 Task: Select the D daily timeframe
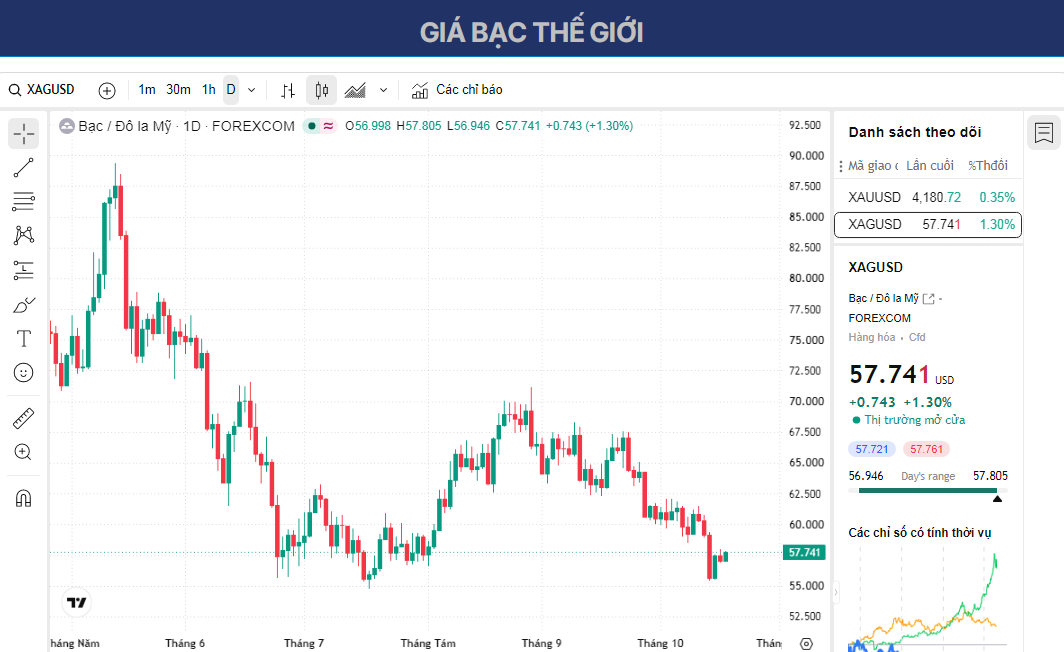click(231, 90)
